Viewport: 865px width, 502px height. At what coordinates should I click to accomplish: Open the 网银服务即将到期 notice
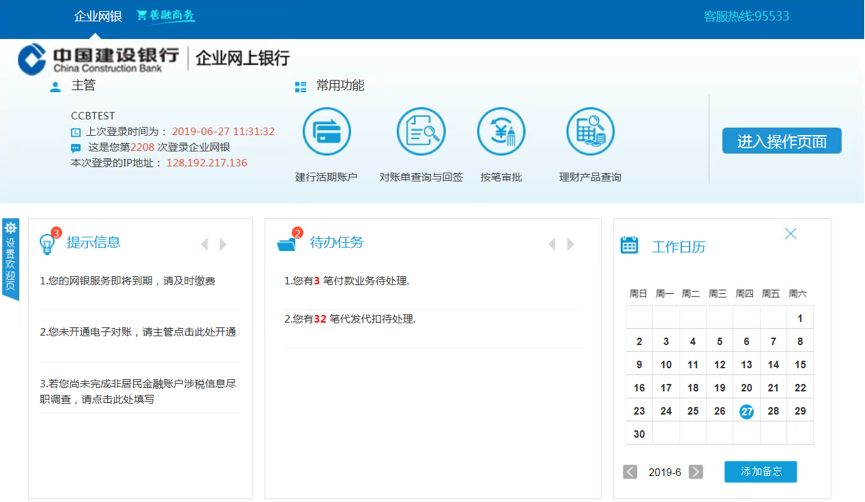tap(127, 281)
